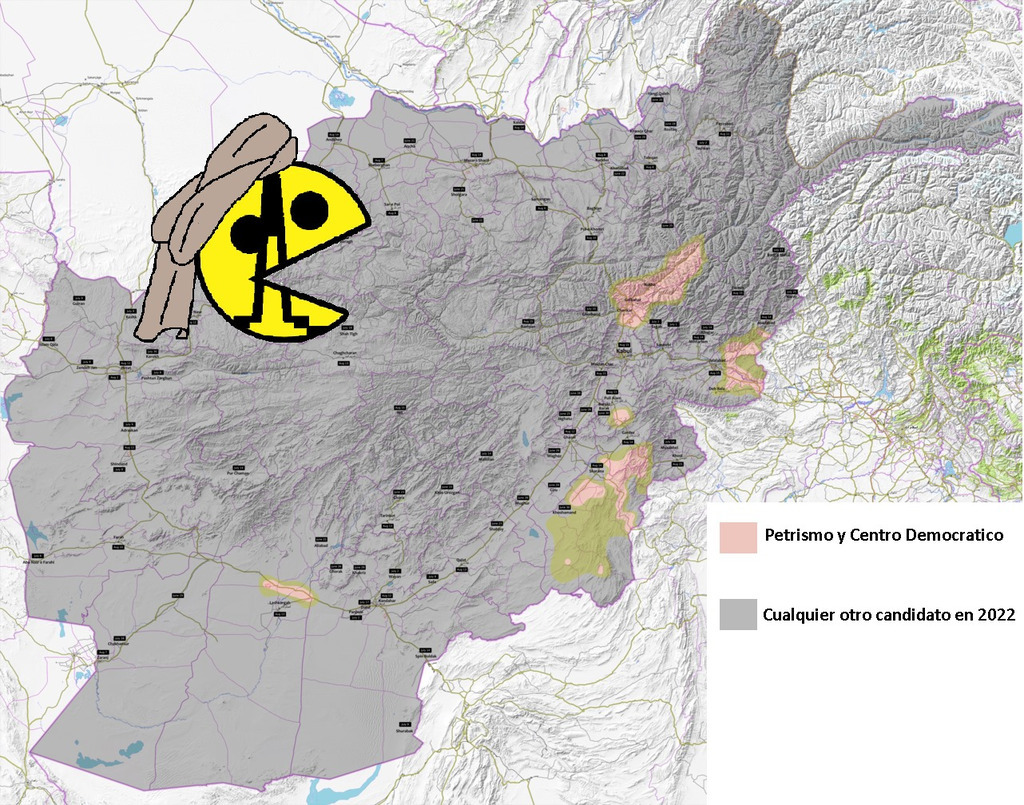The height and width of the screenshot is (805, 1024).
Task: Click Pac-Man's right black eye
Action: [309, 209]
